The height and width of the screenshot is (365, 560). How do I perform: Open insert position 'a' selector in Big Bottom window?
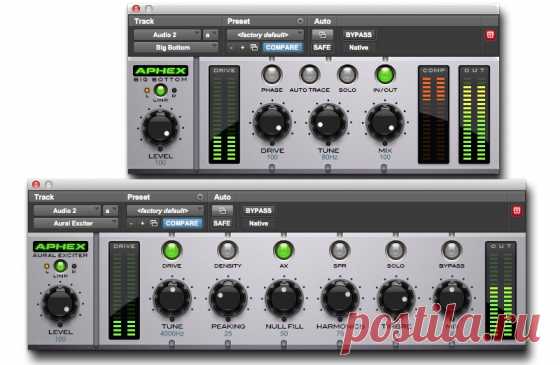click(210, 35)
